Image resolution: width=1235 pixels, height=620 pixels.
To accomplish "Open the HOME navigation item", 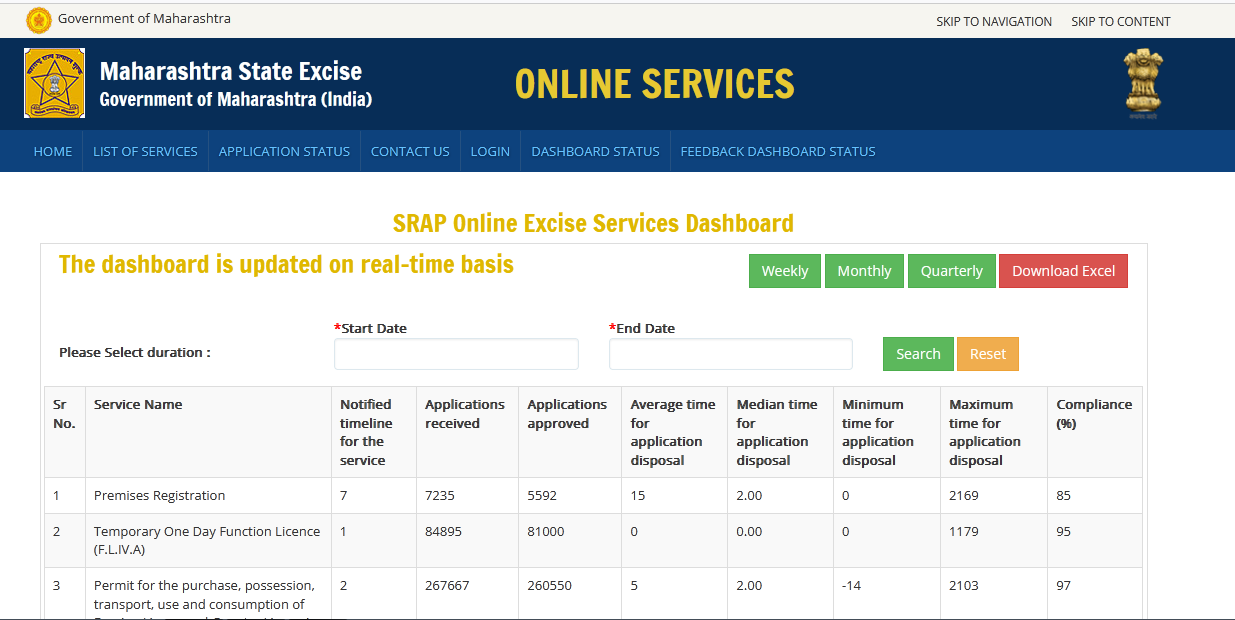I will click(x=52, y=151).
